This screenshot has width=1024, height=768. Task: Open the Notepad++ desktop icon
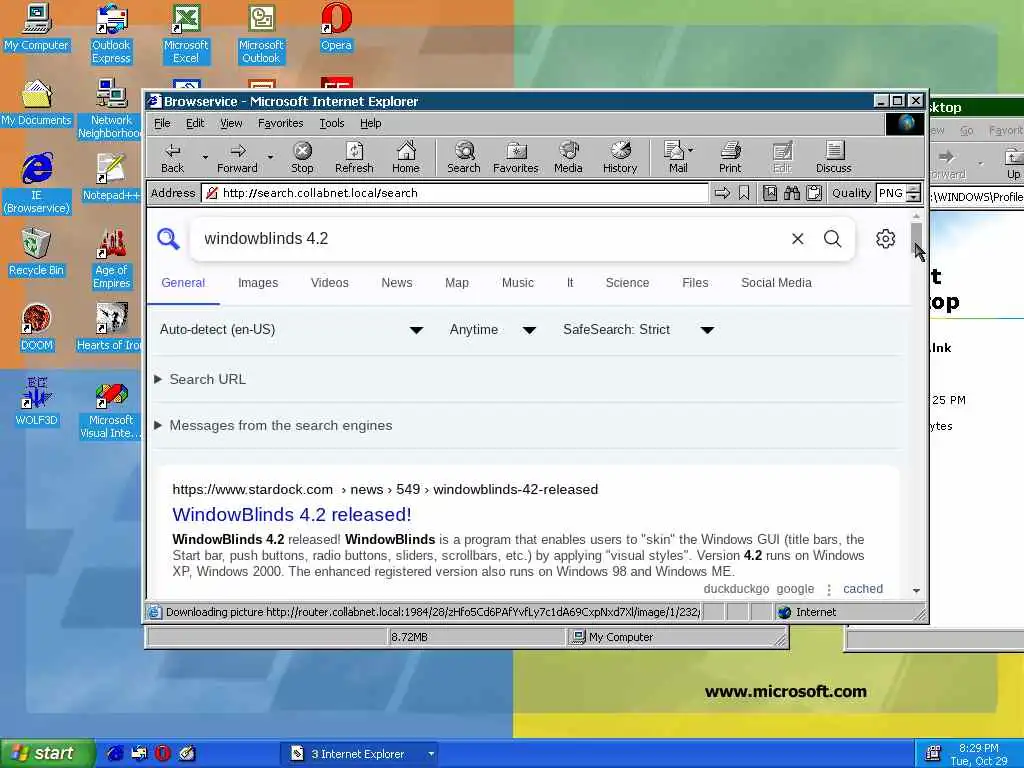[x=111, y=177]
